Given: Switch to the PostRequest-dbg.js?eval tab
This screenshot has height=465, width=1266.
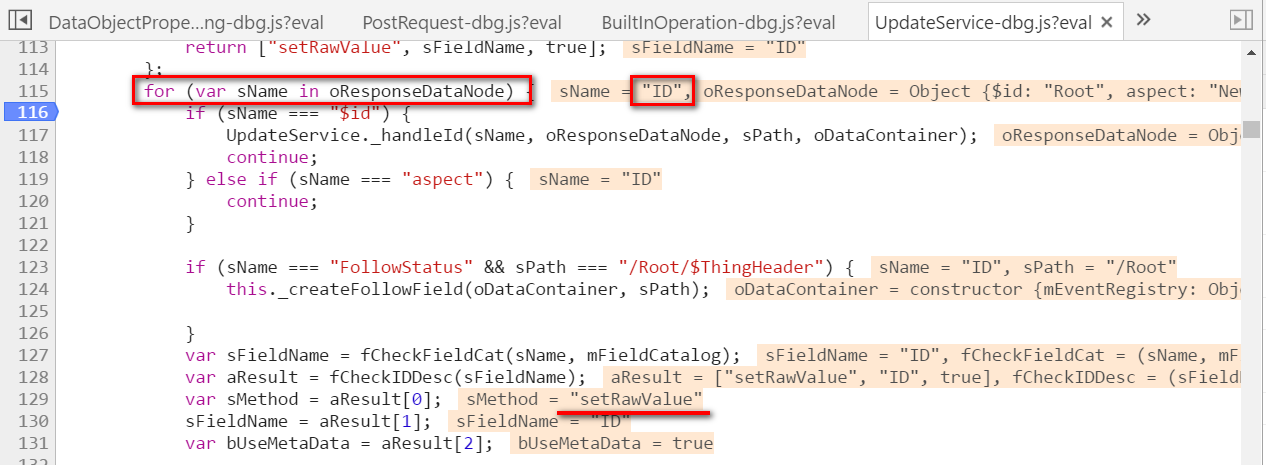Looking at the screenshot, I should point(461,22).
